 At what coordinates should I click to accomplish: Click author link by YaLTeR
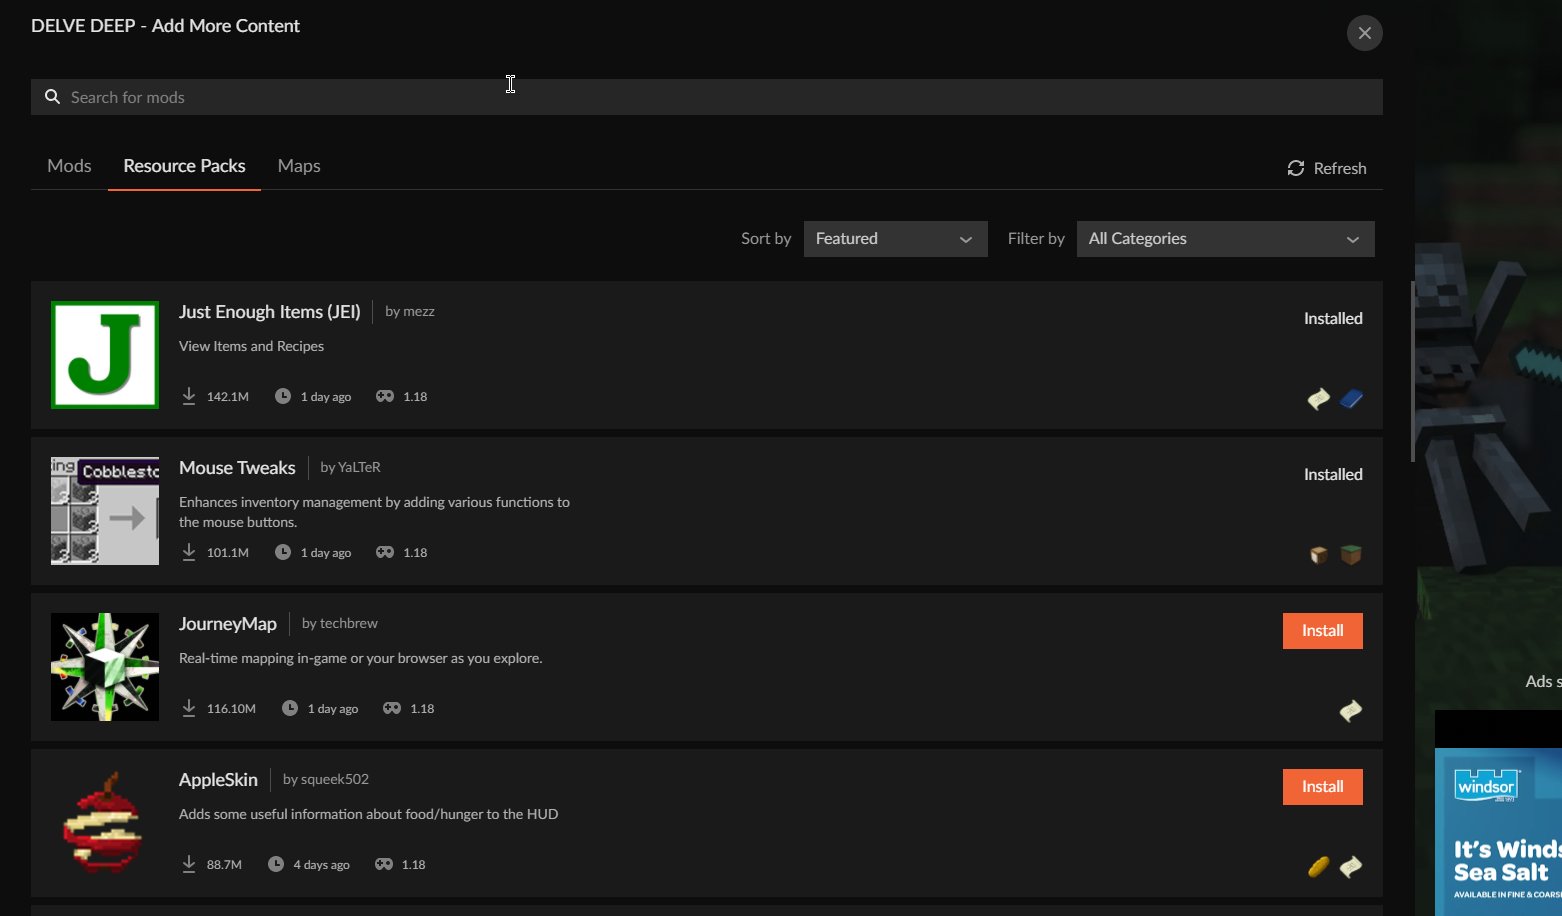click(350, 467)
